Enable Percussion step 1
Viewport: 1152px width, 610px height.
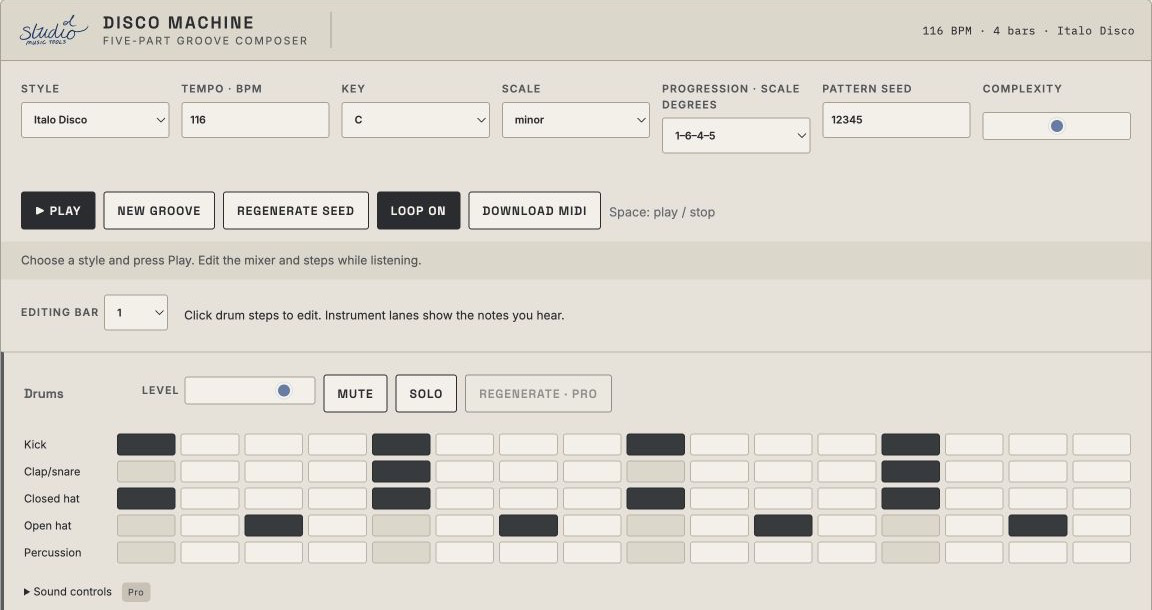coord(146,553)
